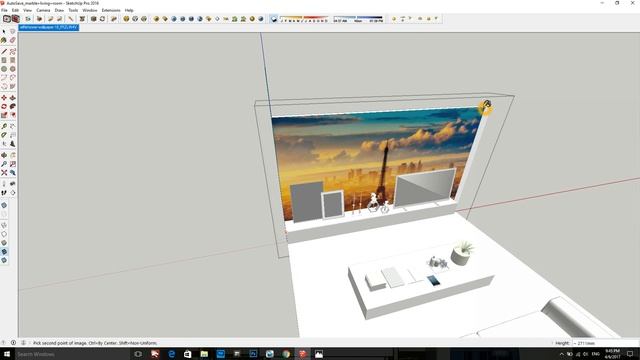This screenshot has width=640, height=360.
Task: Pick the Eraser tool
Action: (13, 40)
